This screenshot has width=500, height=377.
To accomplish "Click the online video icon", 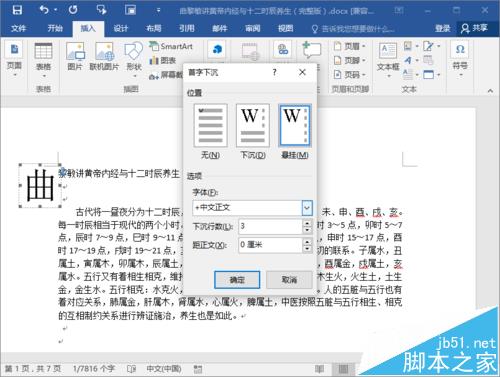I will [x=250, y=52].
